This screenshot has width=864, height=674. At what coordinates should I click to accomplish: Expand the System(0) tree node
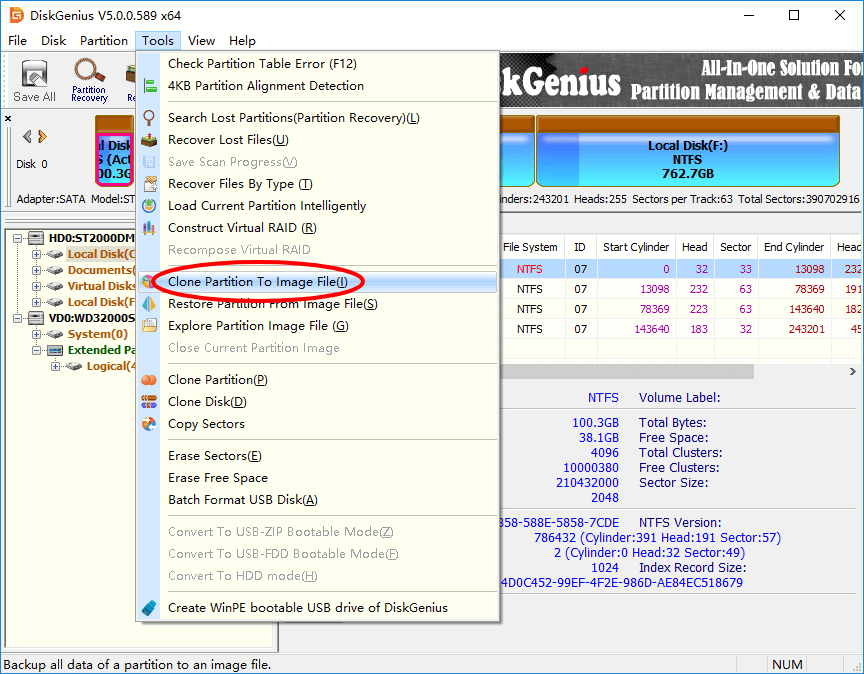36,334
